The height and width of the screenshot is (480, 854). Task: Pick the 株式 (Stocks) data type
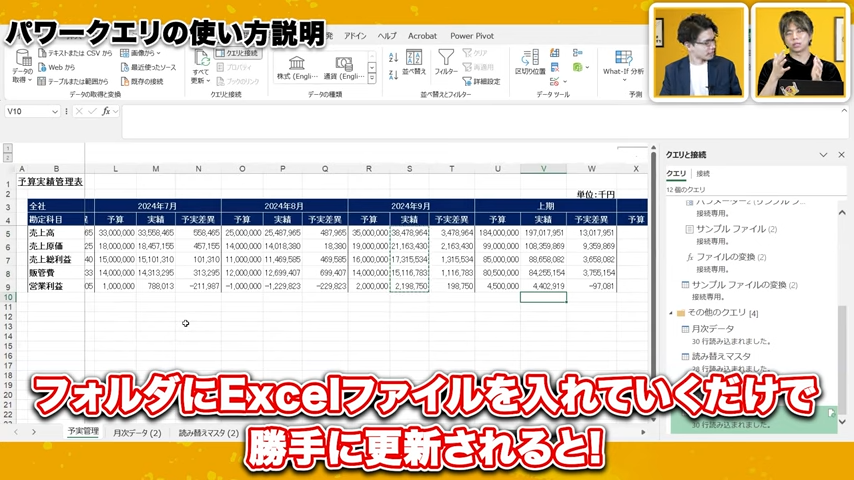tap(297, 68)
